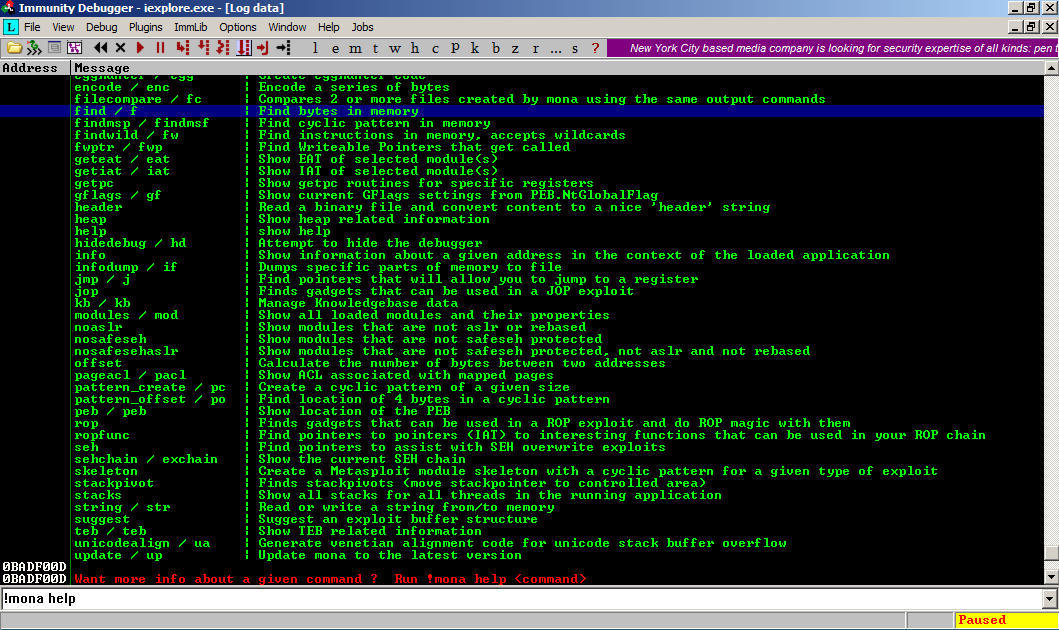This screenshot has height=630, width=1059.
Task: Restore the inner Log data window
Action: (1031, 27)
